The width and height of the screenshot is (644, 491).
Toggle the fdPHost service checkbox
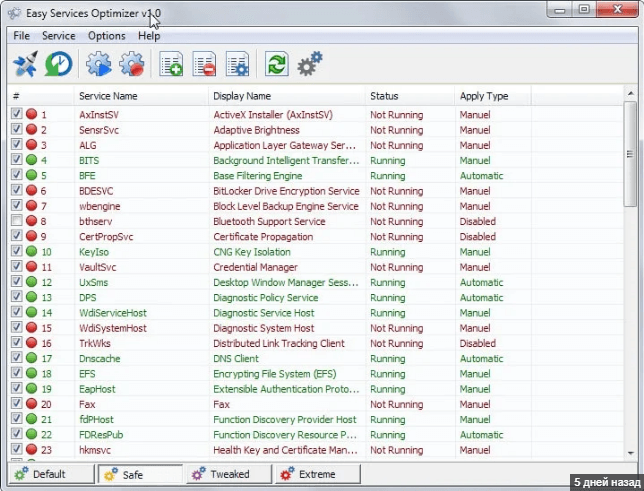[x=16, y=419]
